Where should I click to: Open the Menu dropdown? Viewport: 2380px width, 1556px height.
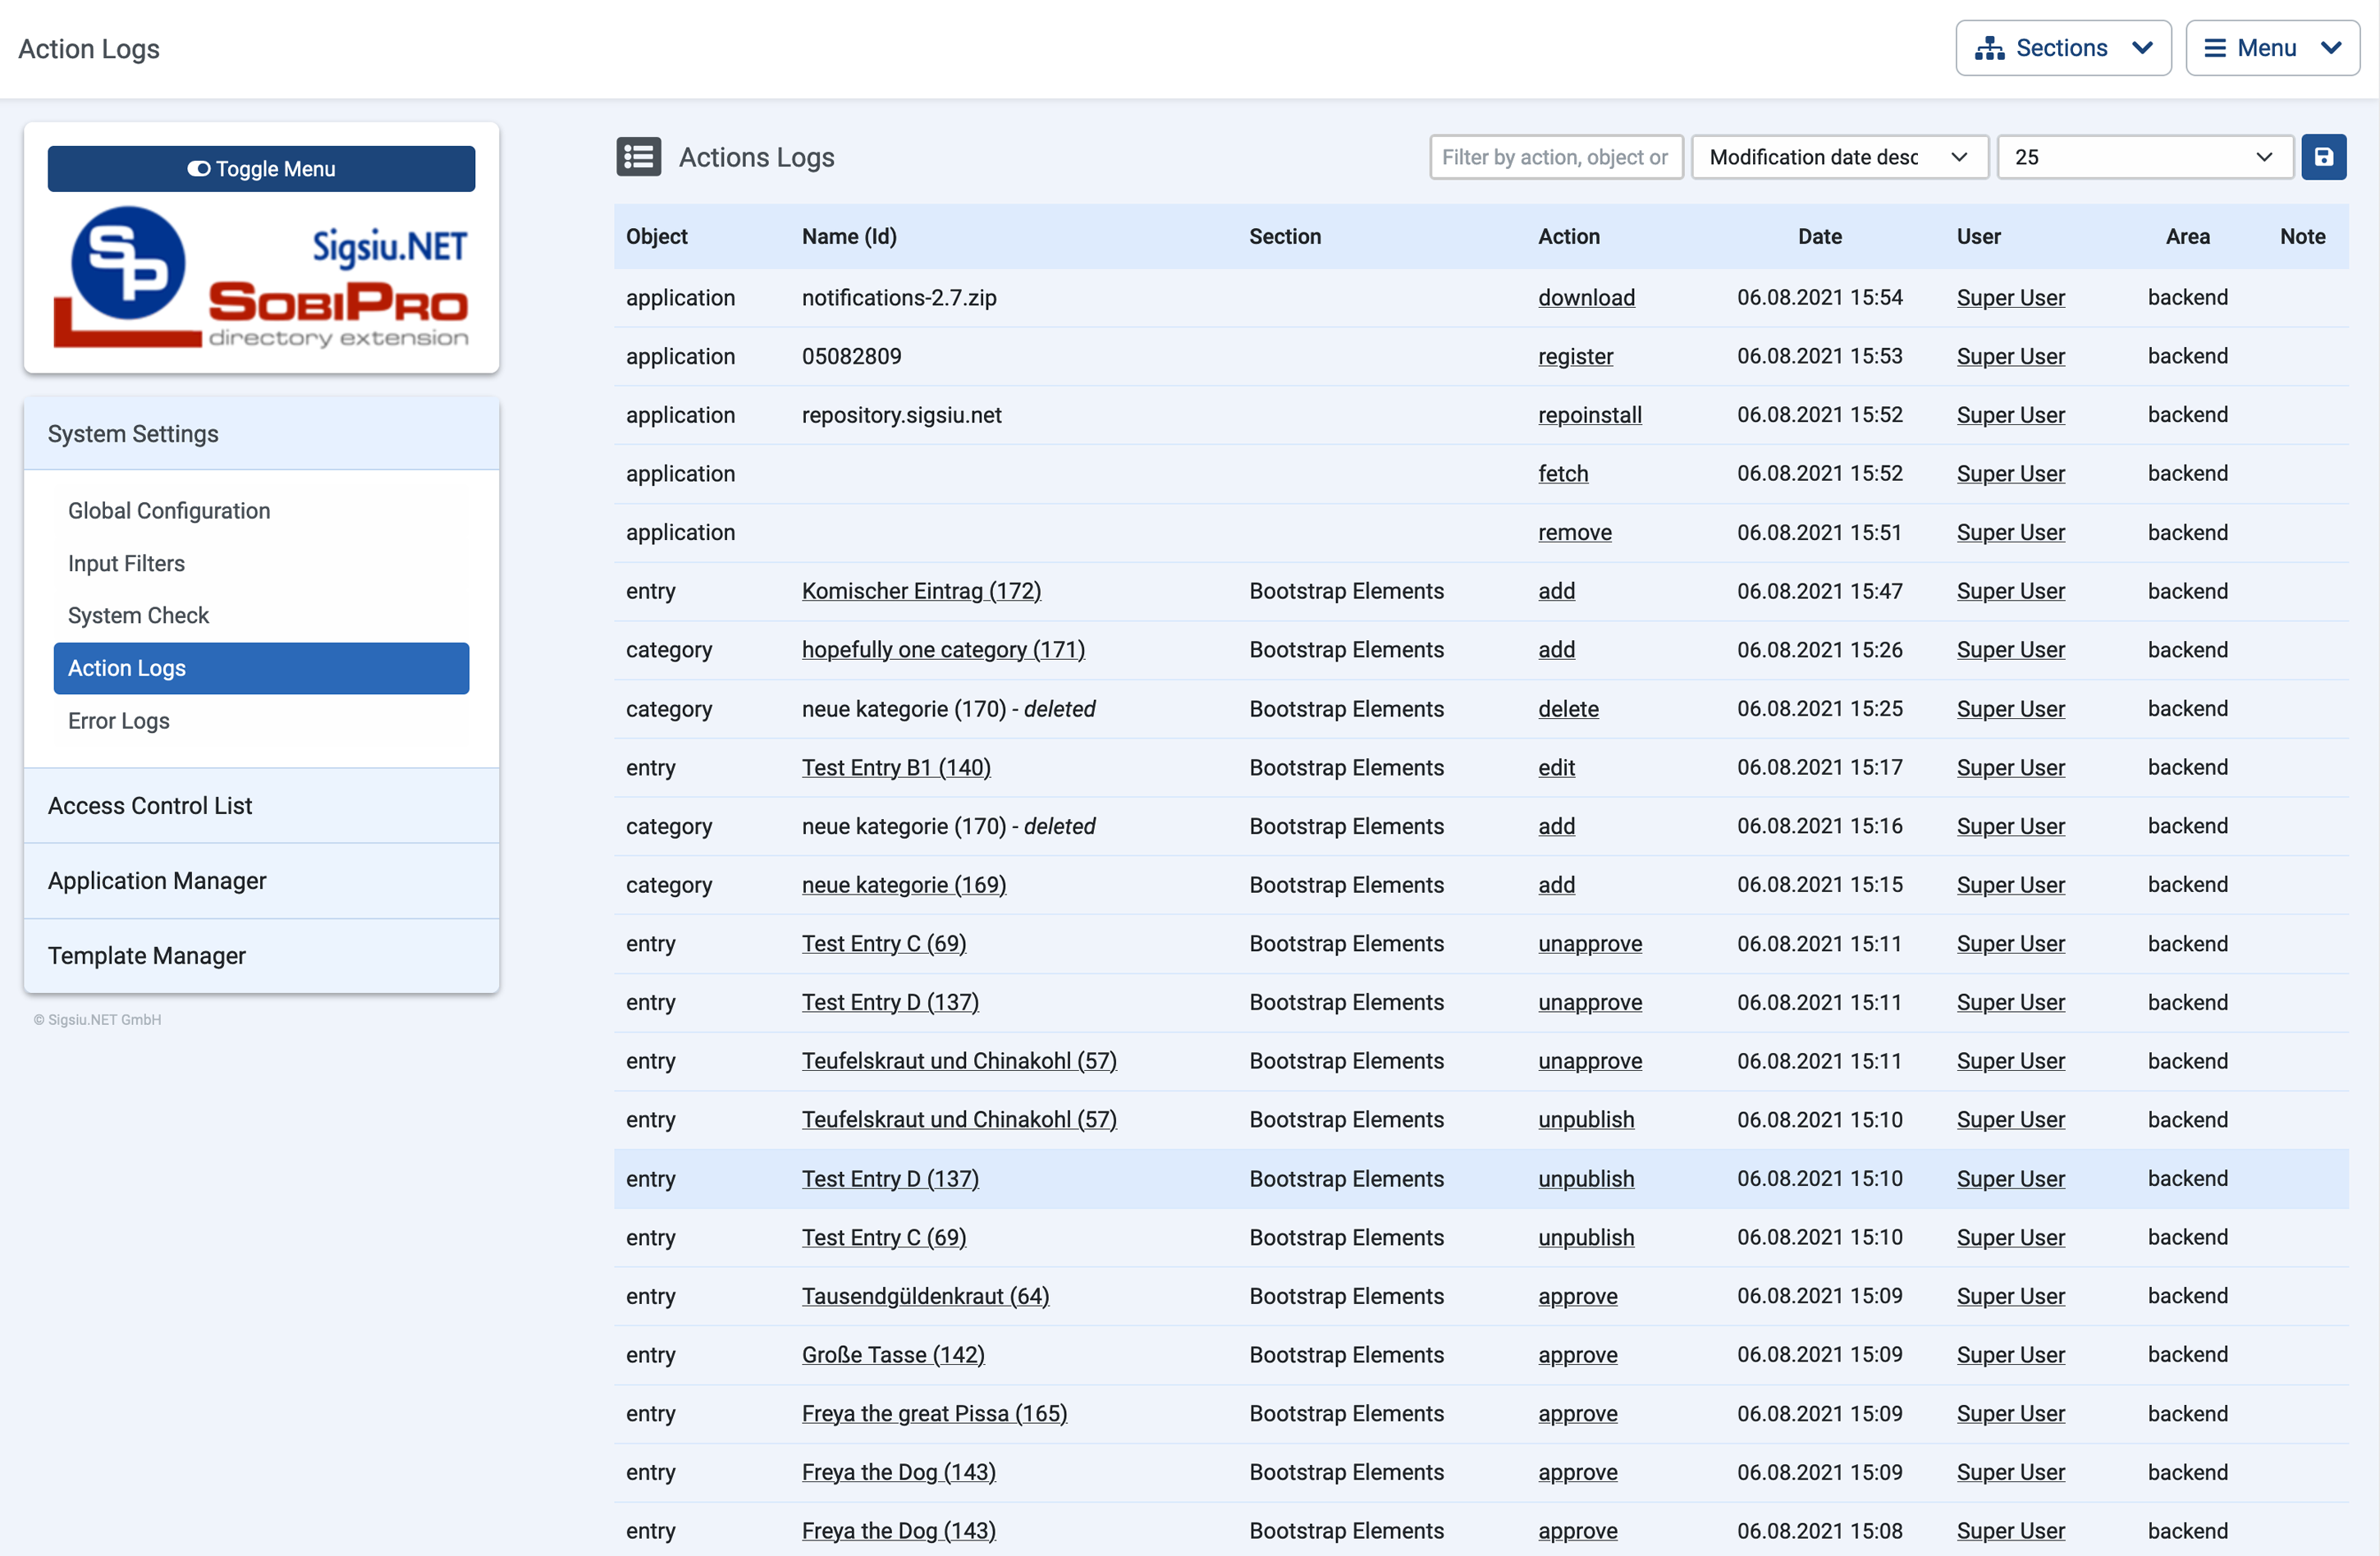click(2272, 48)
